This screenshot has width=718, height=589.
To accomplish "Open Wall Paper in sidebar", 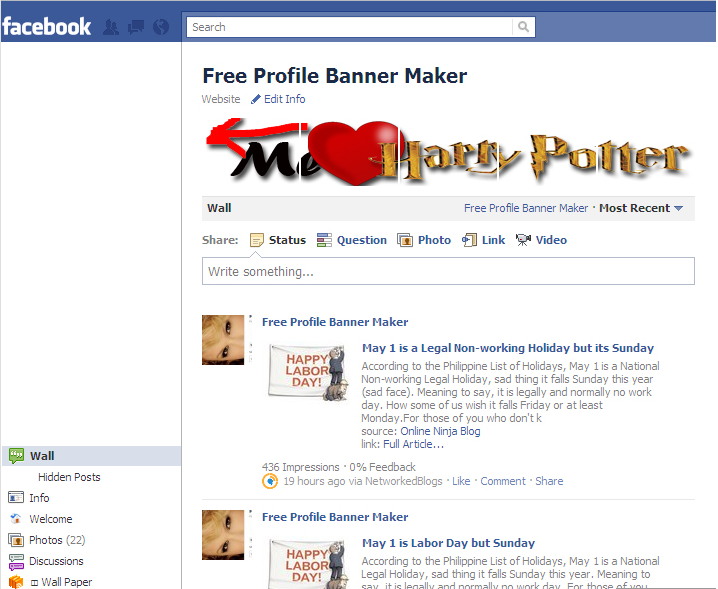I will [x=61, y=582].
